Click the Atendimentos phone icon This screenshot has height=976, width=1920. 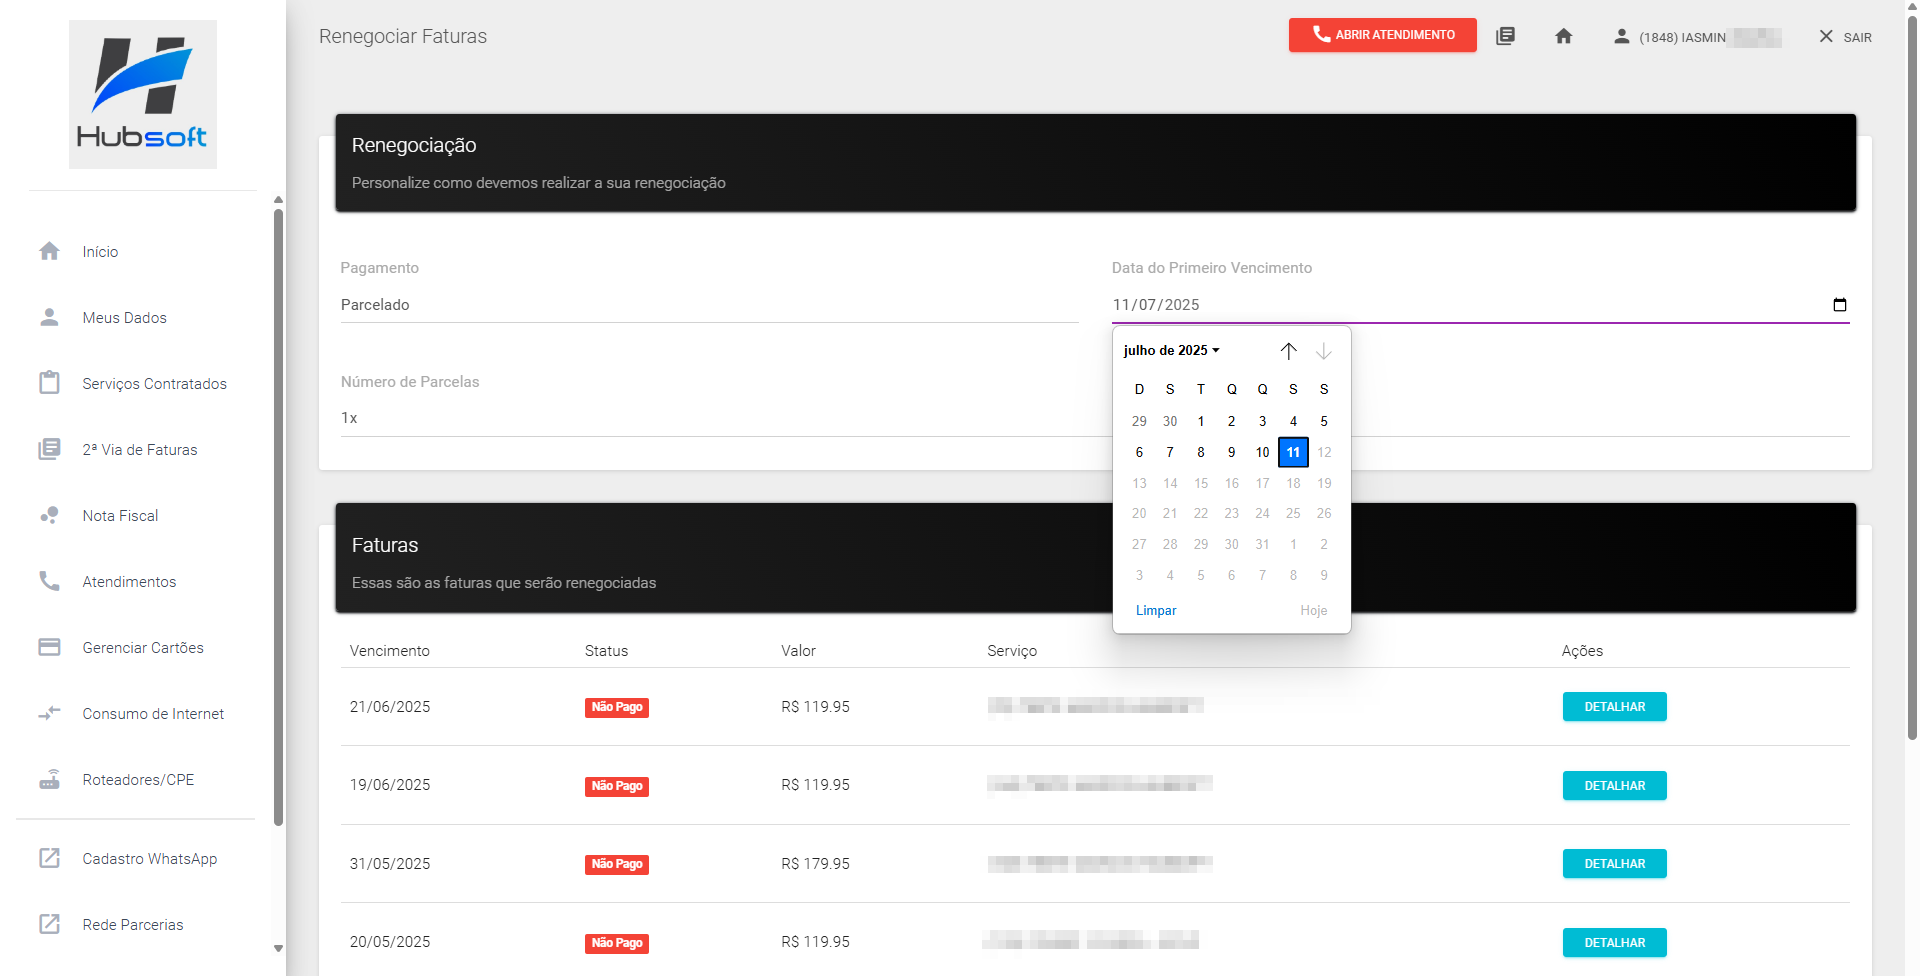click(49, 581)
